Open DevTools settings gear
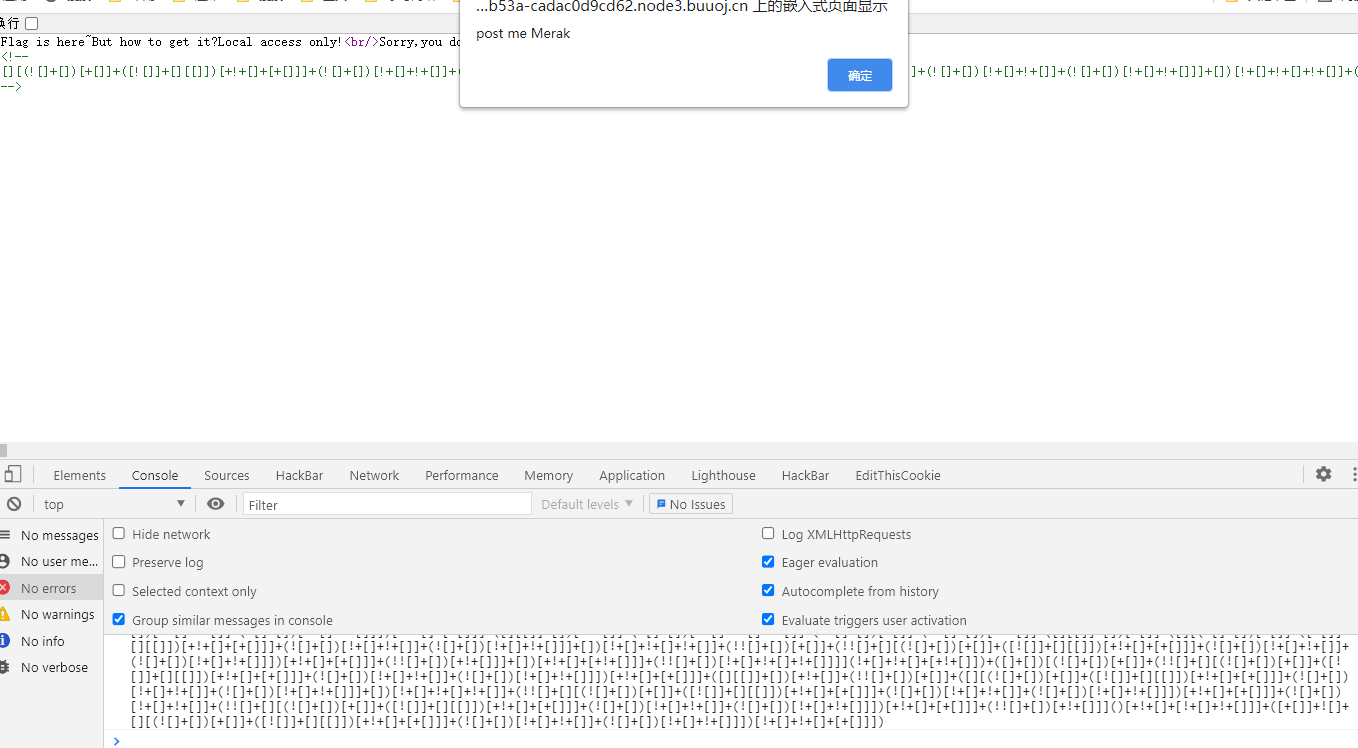Image resolution: width=1358 pixels, height=748 pixels. [x=1323, y=474]
